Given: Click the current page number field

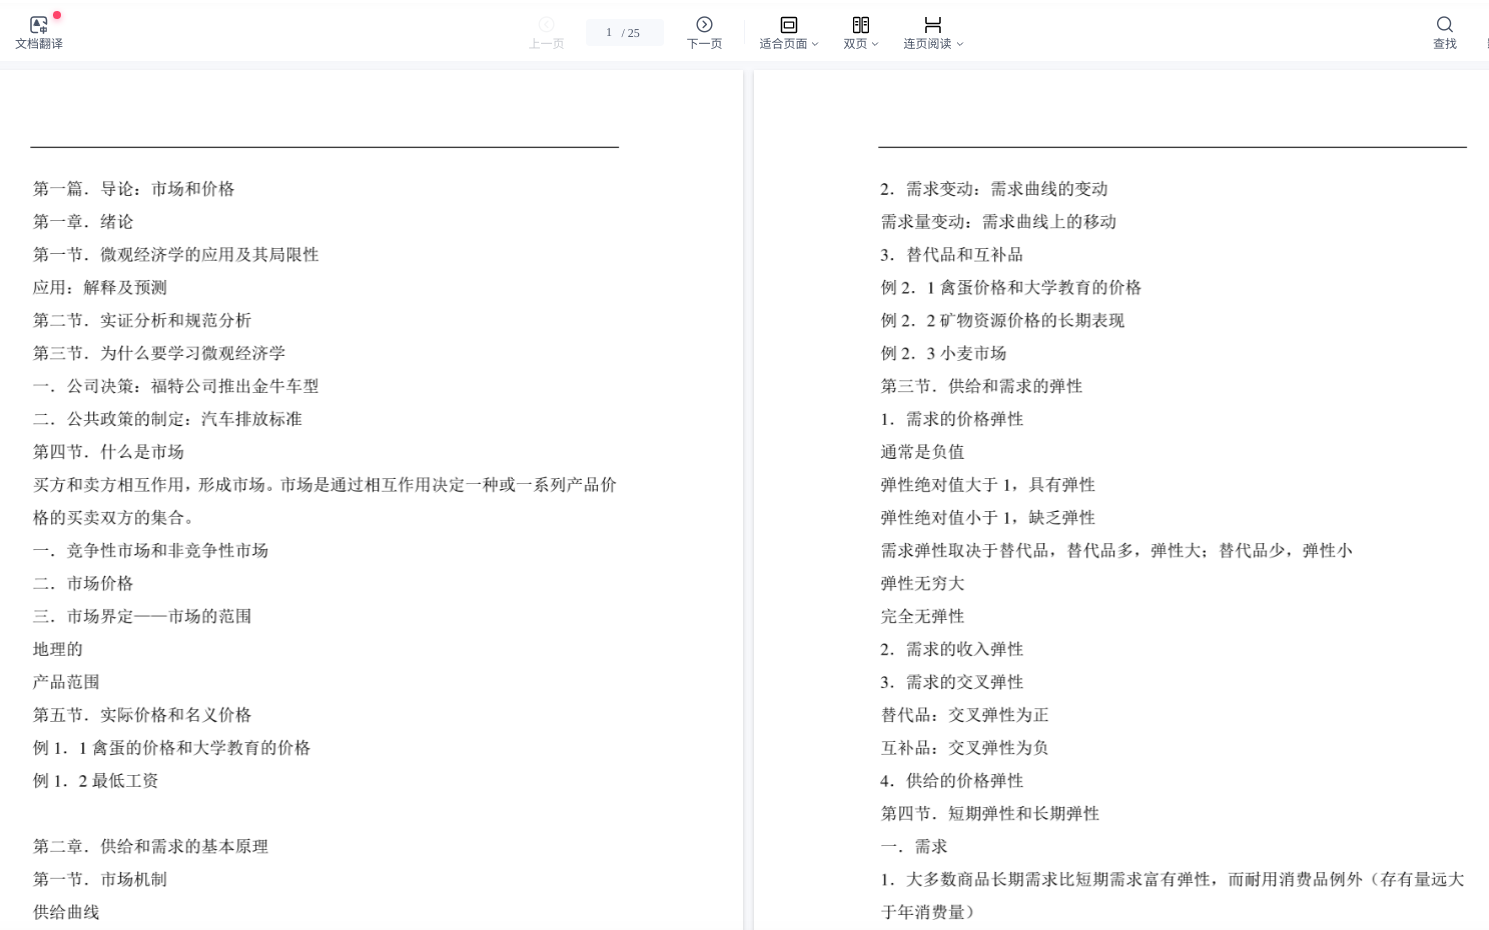Looking at the screenshot, I should coord(609,33).
